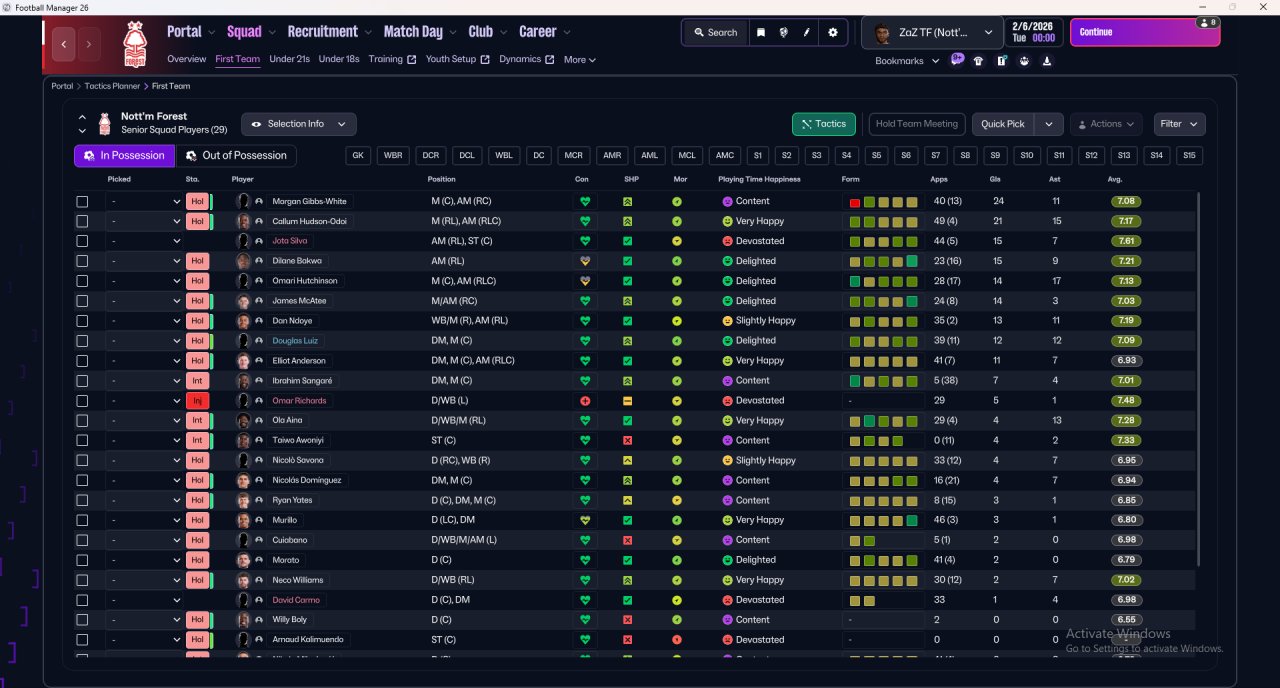Open the Filter dropdown
Viewport: 1280px width, 688px height.
point(1179,124)
